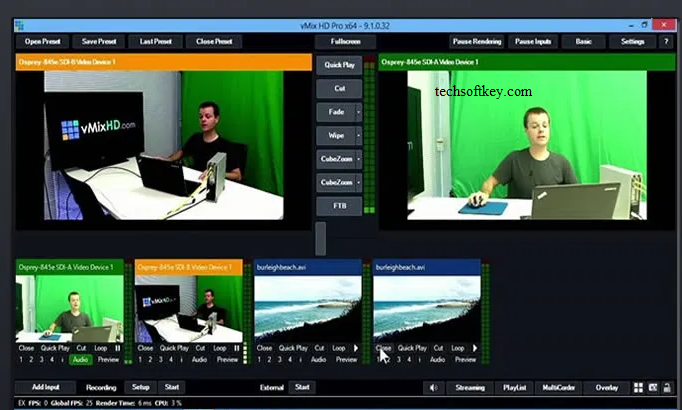
Task: Expand the Fade transition dropdown arrow
Action: coord(358,112)
